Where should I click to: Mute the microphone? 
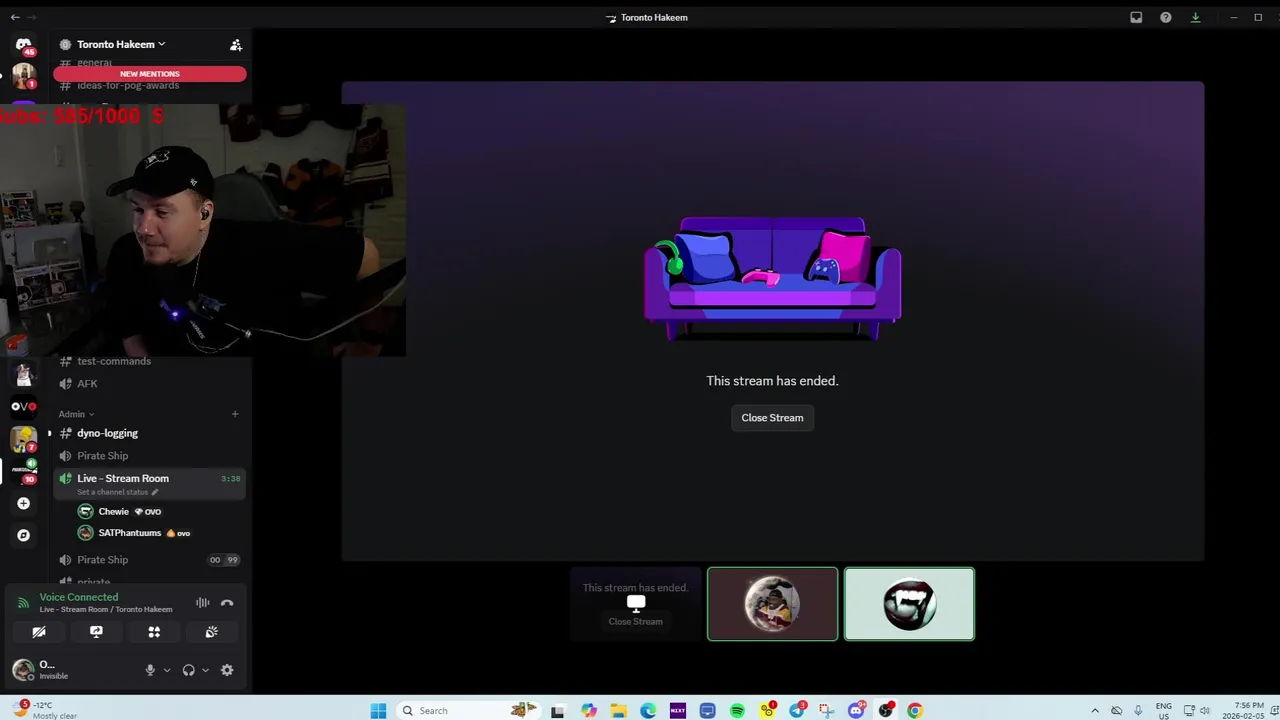click(x=150, y=670)
